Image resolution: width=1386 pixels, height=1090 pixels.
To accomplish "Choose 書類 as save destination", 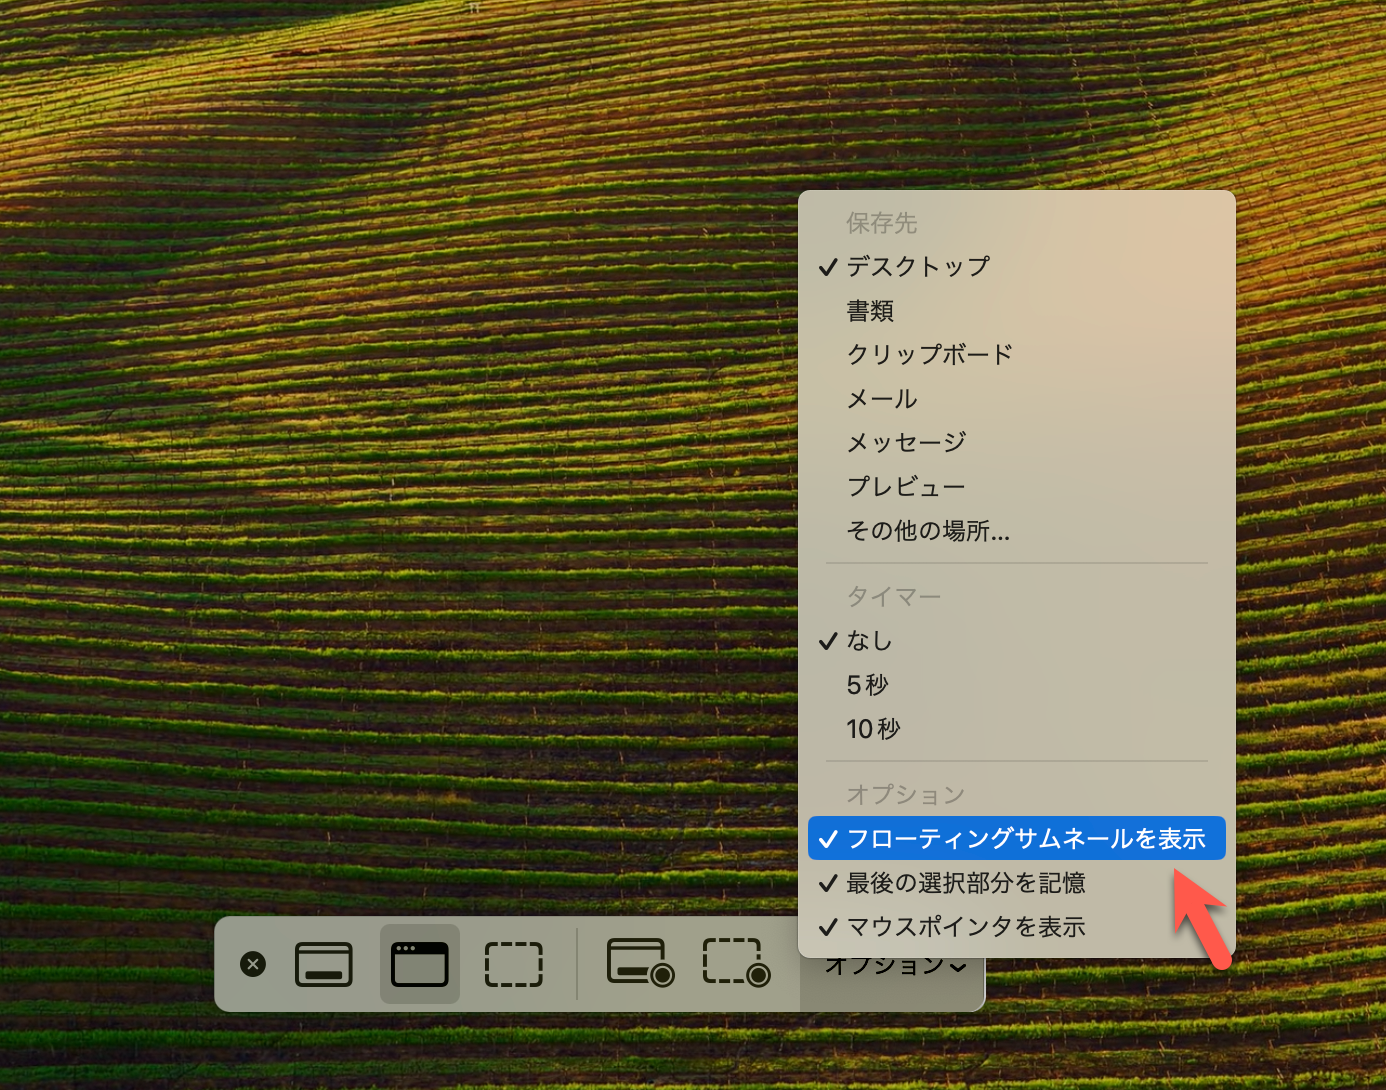I will point(869,310).
